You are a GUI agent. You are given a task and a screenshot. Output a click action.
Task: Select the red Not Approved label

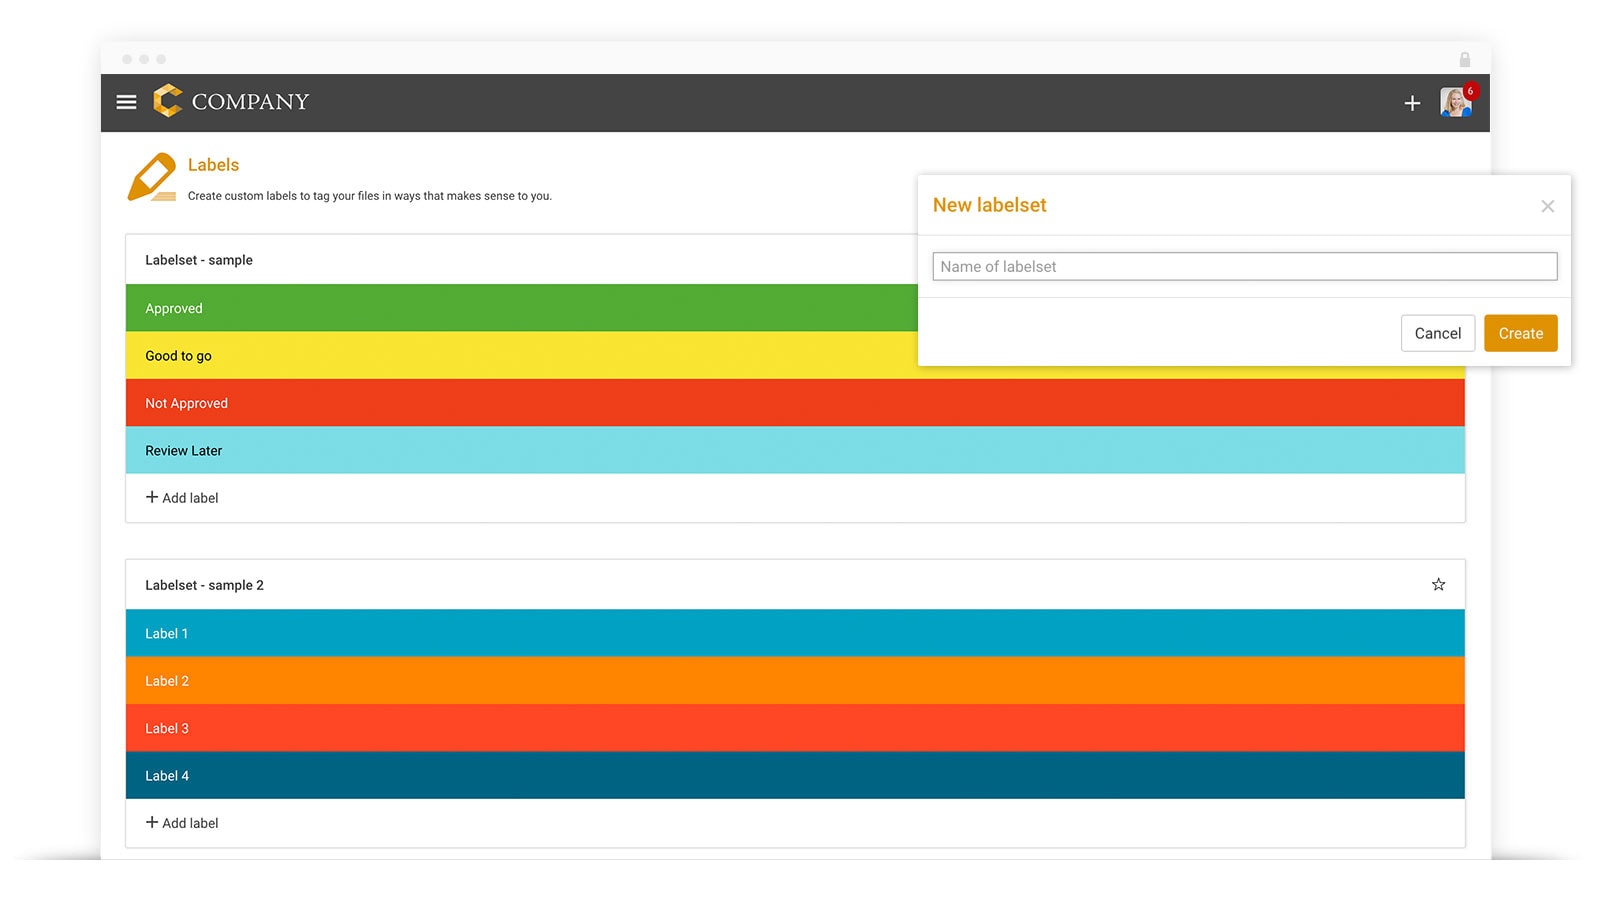794,403
